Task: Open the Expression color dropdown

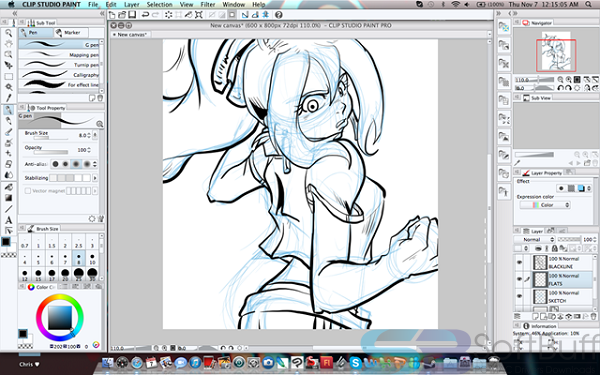Action: point(545,205)
